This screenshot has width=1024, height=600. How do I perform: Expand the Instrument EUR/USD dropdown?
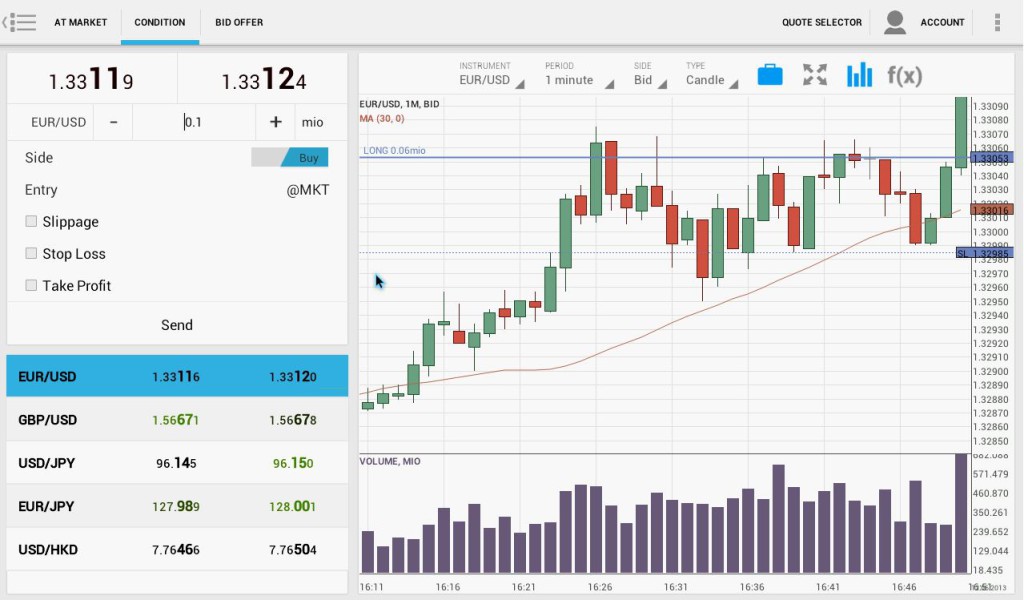(x=491, y=75)
